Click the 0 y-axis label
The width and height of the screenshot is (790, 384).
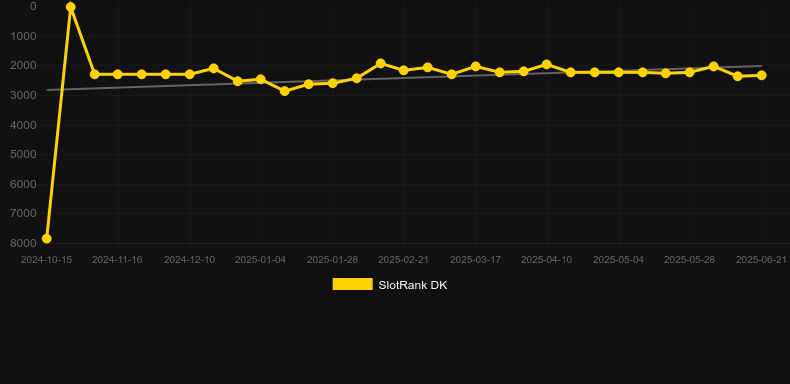pyautogui.click(x=33, y=6)
